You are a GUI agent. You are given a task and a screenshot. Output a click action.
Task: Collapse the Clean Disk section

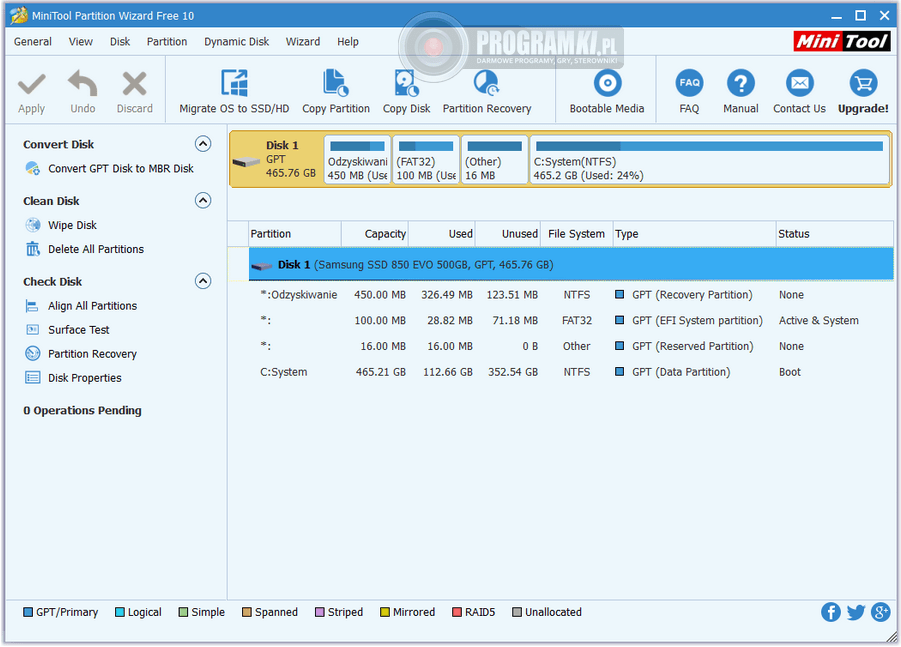203,201
